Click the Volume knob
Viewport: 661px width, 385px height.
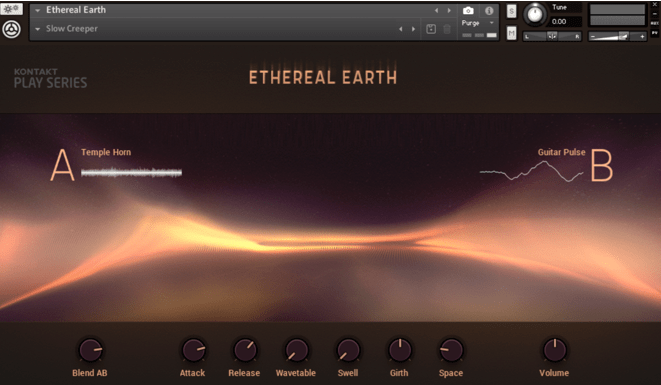click(x=554, y=350)
